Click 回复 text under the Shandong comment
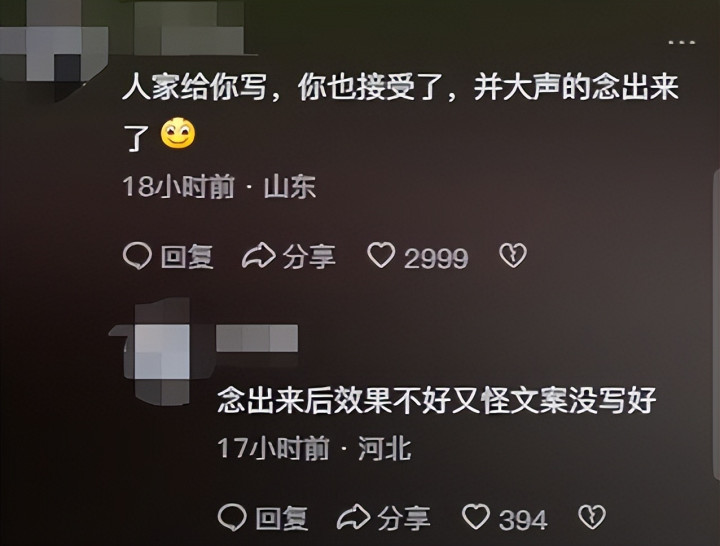720x546 pixels. pyautogui.click(x=187, y=256)
